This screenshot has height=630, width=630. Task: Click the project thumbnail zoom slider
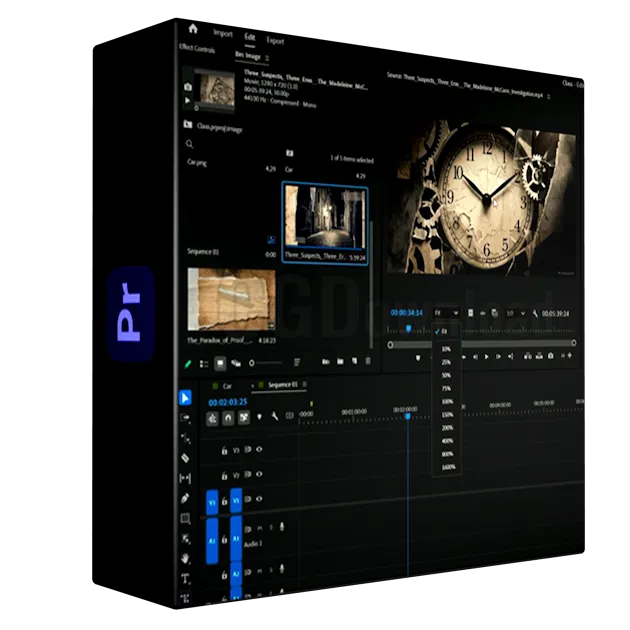[x=266, y=363]
